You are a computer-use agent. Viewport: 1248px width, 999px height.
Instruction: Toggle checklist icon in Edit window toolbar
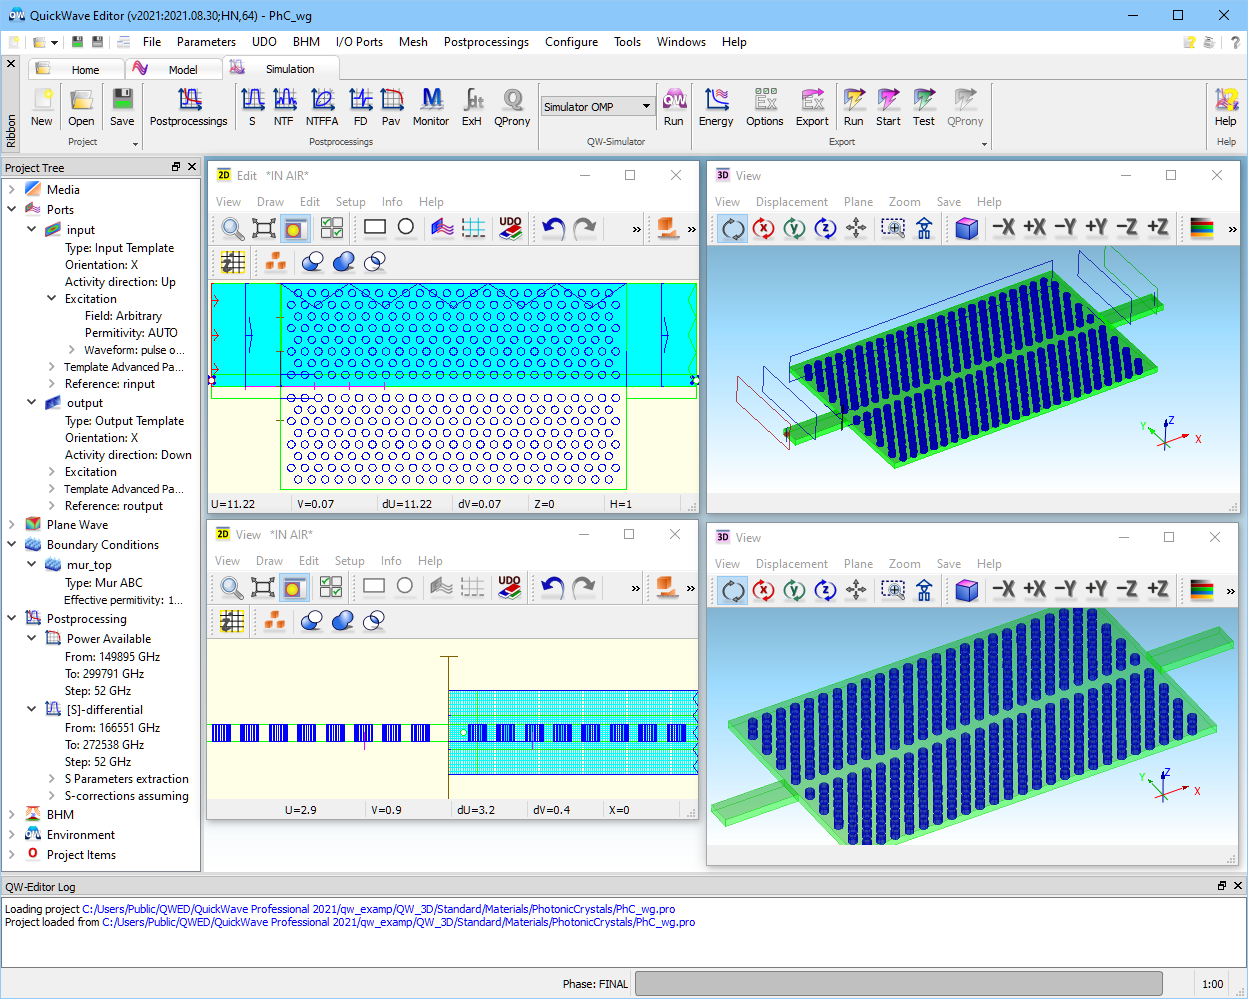(x=332, y=228)
